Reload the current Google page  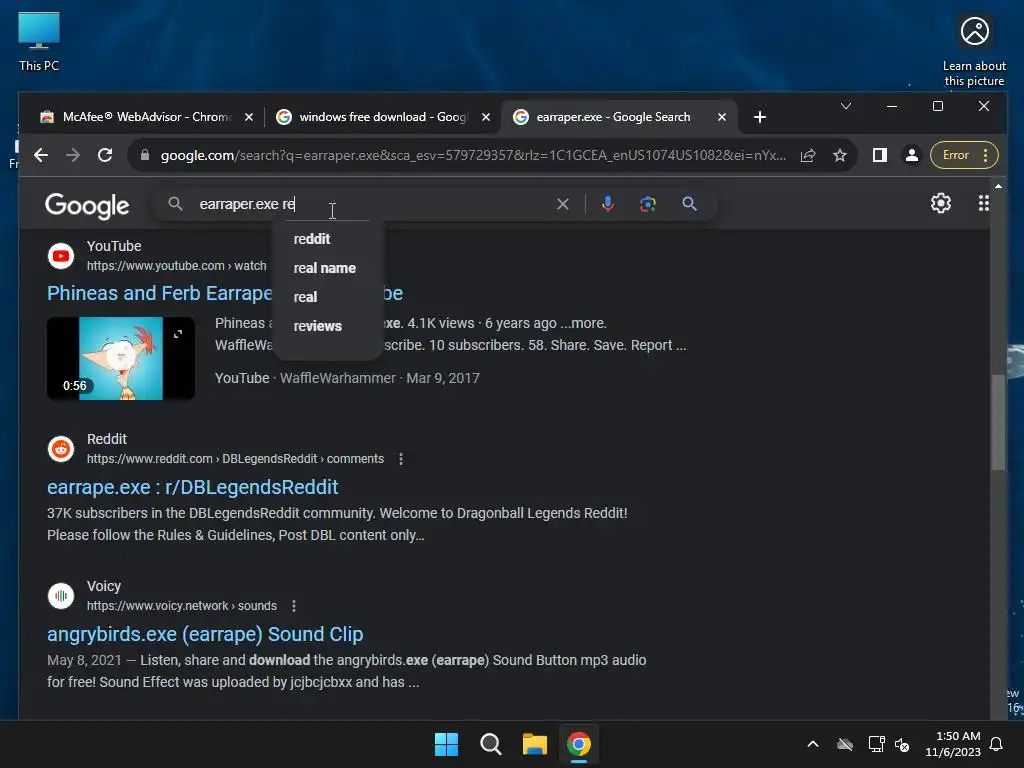104,155
